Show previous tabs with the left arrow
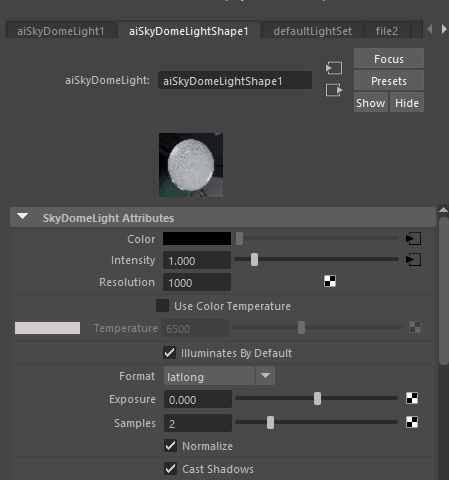The height and width of the screenshot is (480, 449). (430, 29)
